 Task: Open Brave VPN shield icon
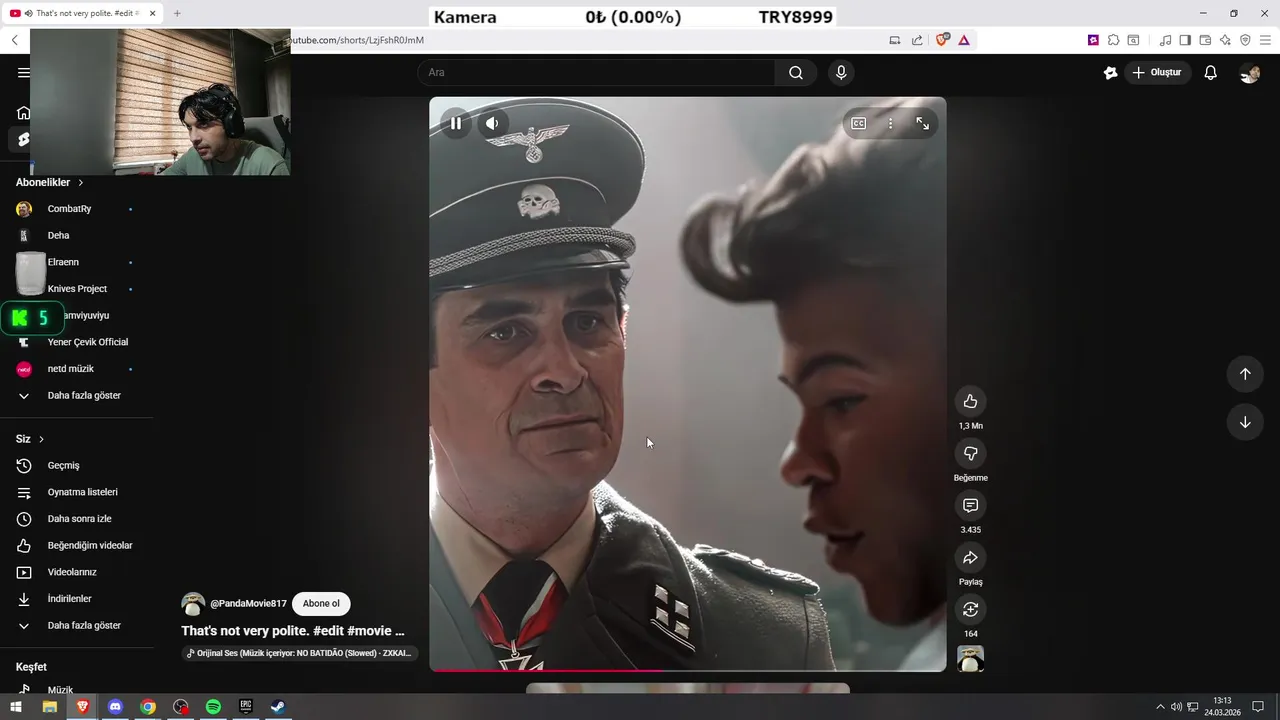click(1245, 40)
